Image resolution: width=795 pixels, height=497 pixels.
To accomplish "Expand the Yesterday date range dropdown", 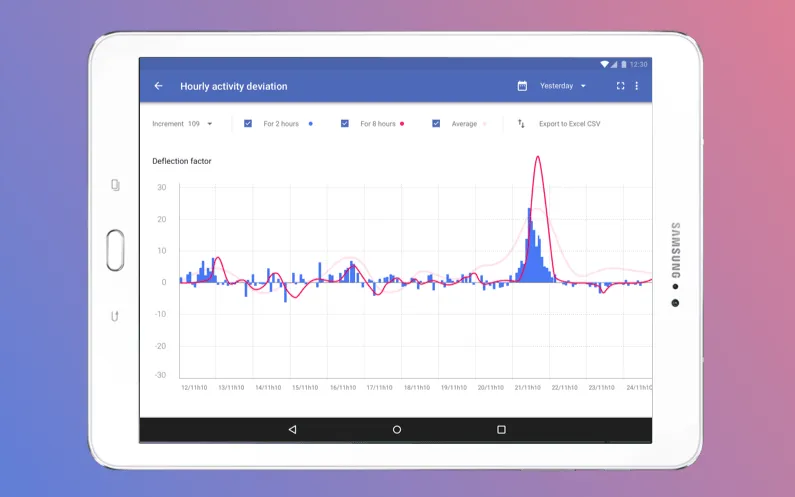I will click(x=562, y=86).
